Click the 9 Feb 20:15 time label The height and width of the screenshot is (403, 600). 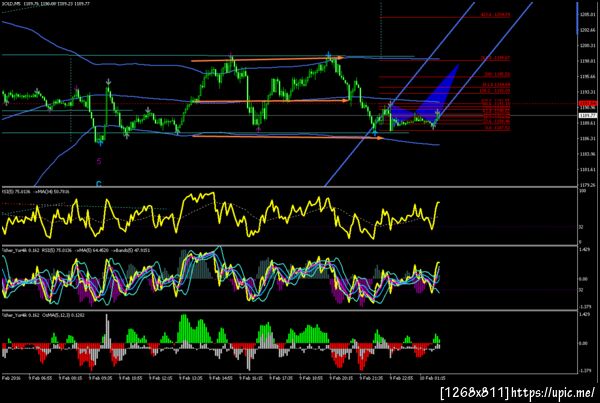(341, 378)
